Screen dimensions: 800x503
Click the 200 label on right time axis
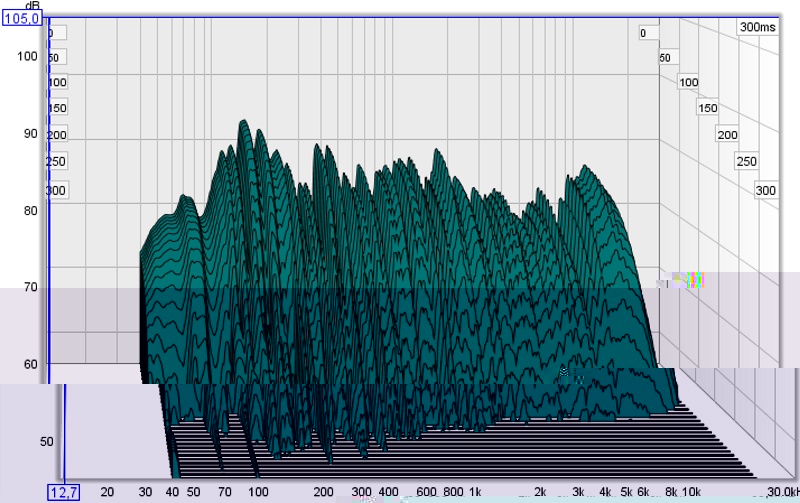727,135
